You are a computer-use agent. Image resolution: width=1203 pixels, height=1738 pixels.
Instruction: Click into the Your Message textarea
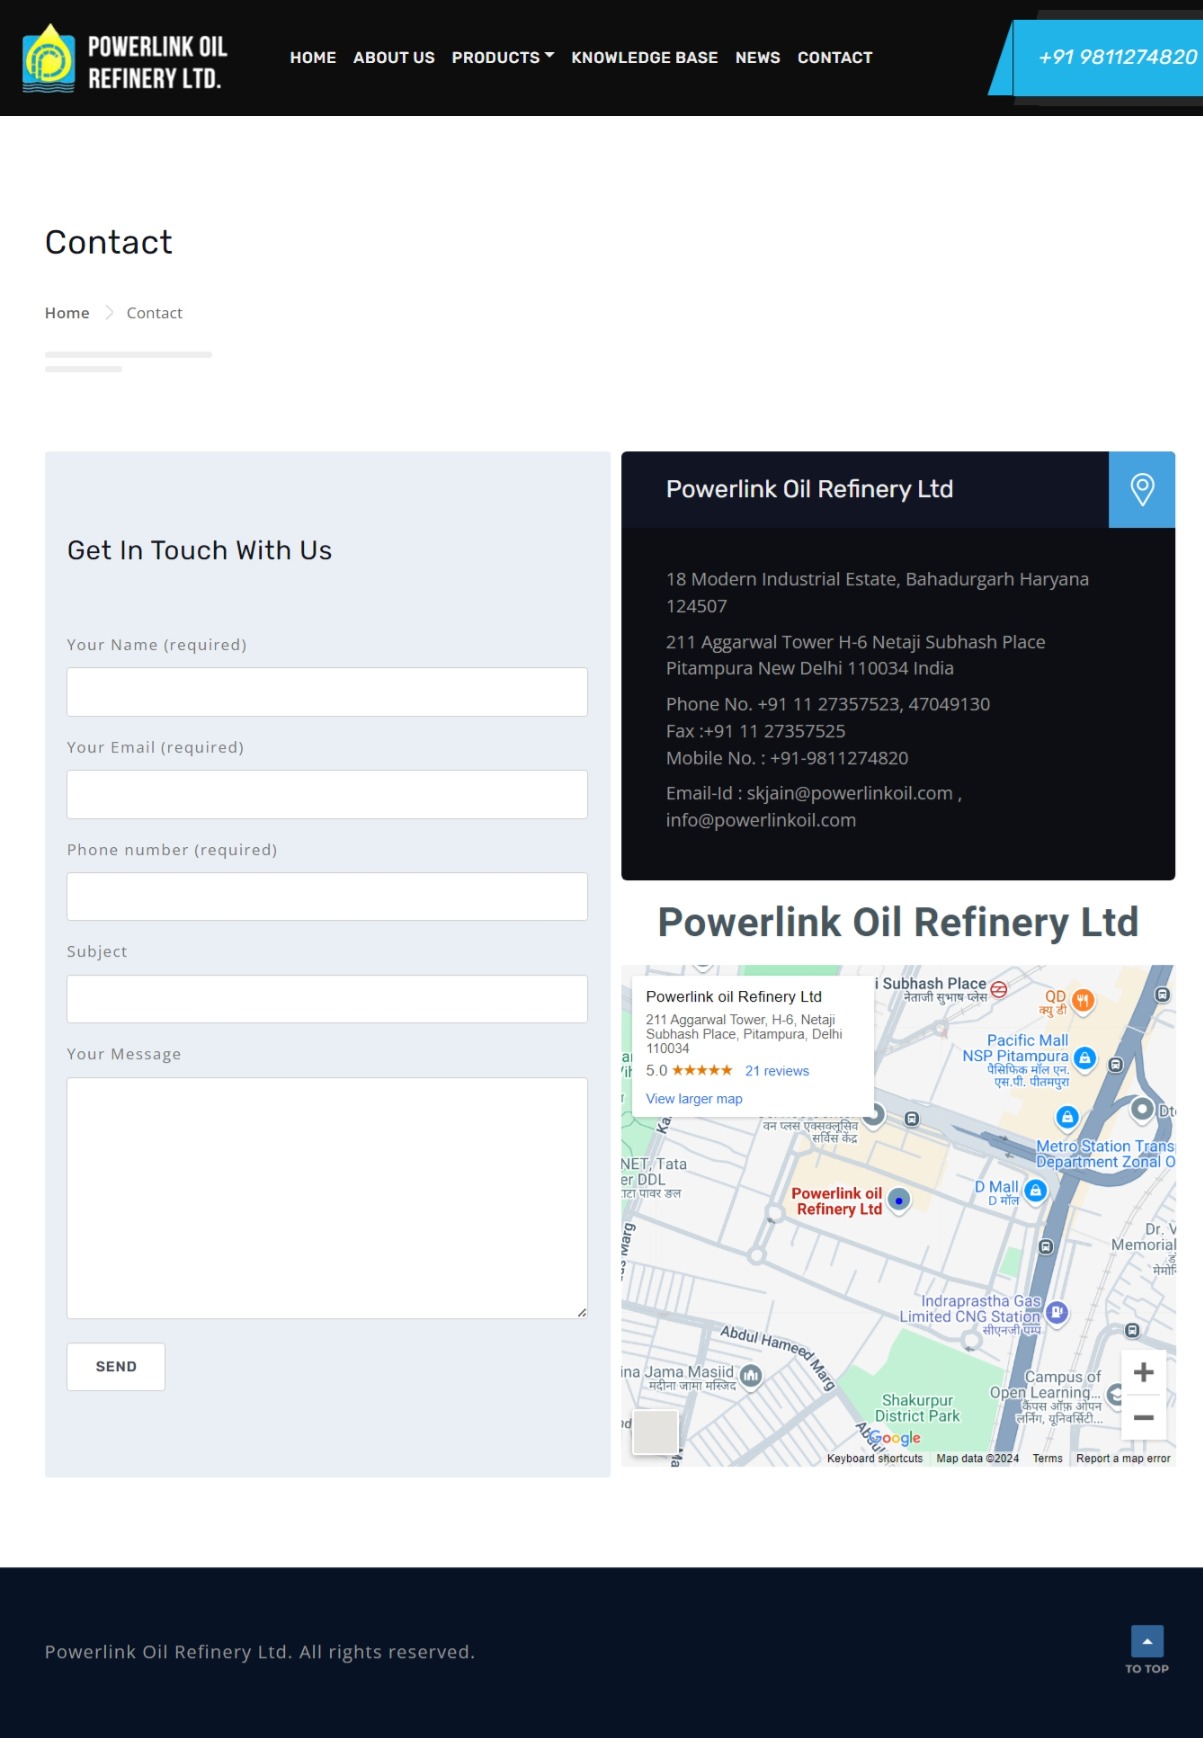click(327, 1197)
